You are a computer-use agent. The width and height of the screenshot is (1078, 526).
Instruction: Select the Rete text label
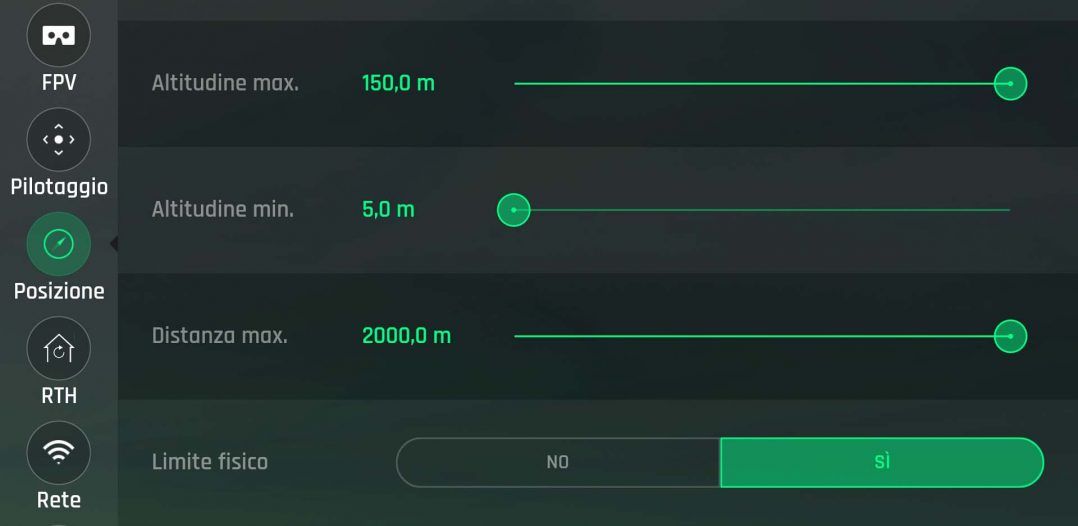[58, 500]
